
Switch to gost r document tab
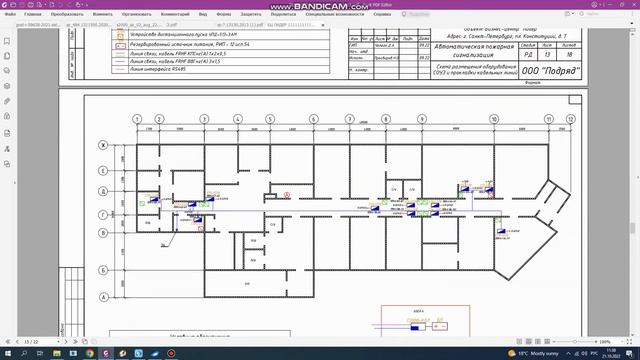pos(38,25)
